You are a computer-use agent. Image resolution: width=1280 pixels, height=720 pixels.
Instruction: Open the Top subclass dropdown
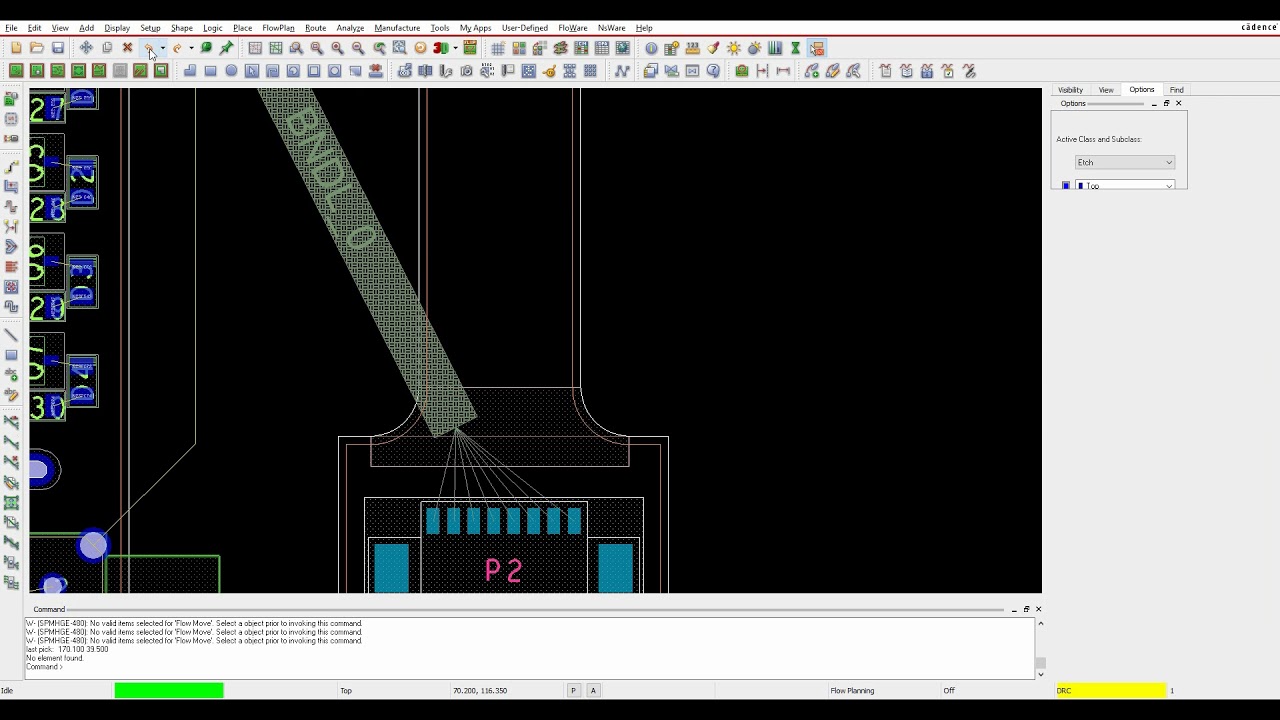pos(1124,186)
